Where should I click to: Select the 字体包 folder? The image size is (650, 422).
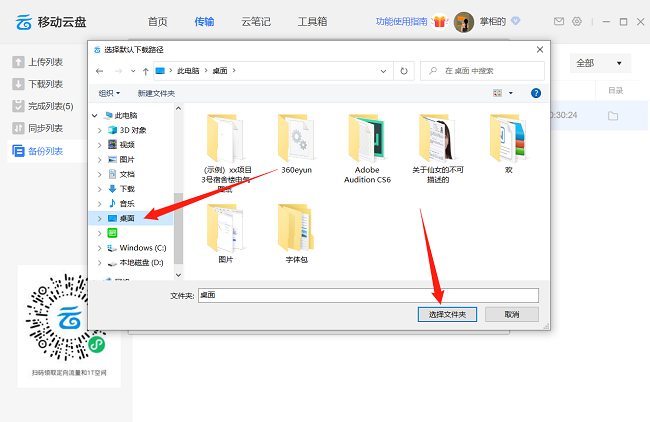(298, 232)
